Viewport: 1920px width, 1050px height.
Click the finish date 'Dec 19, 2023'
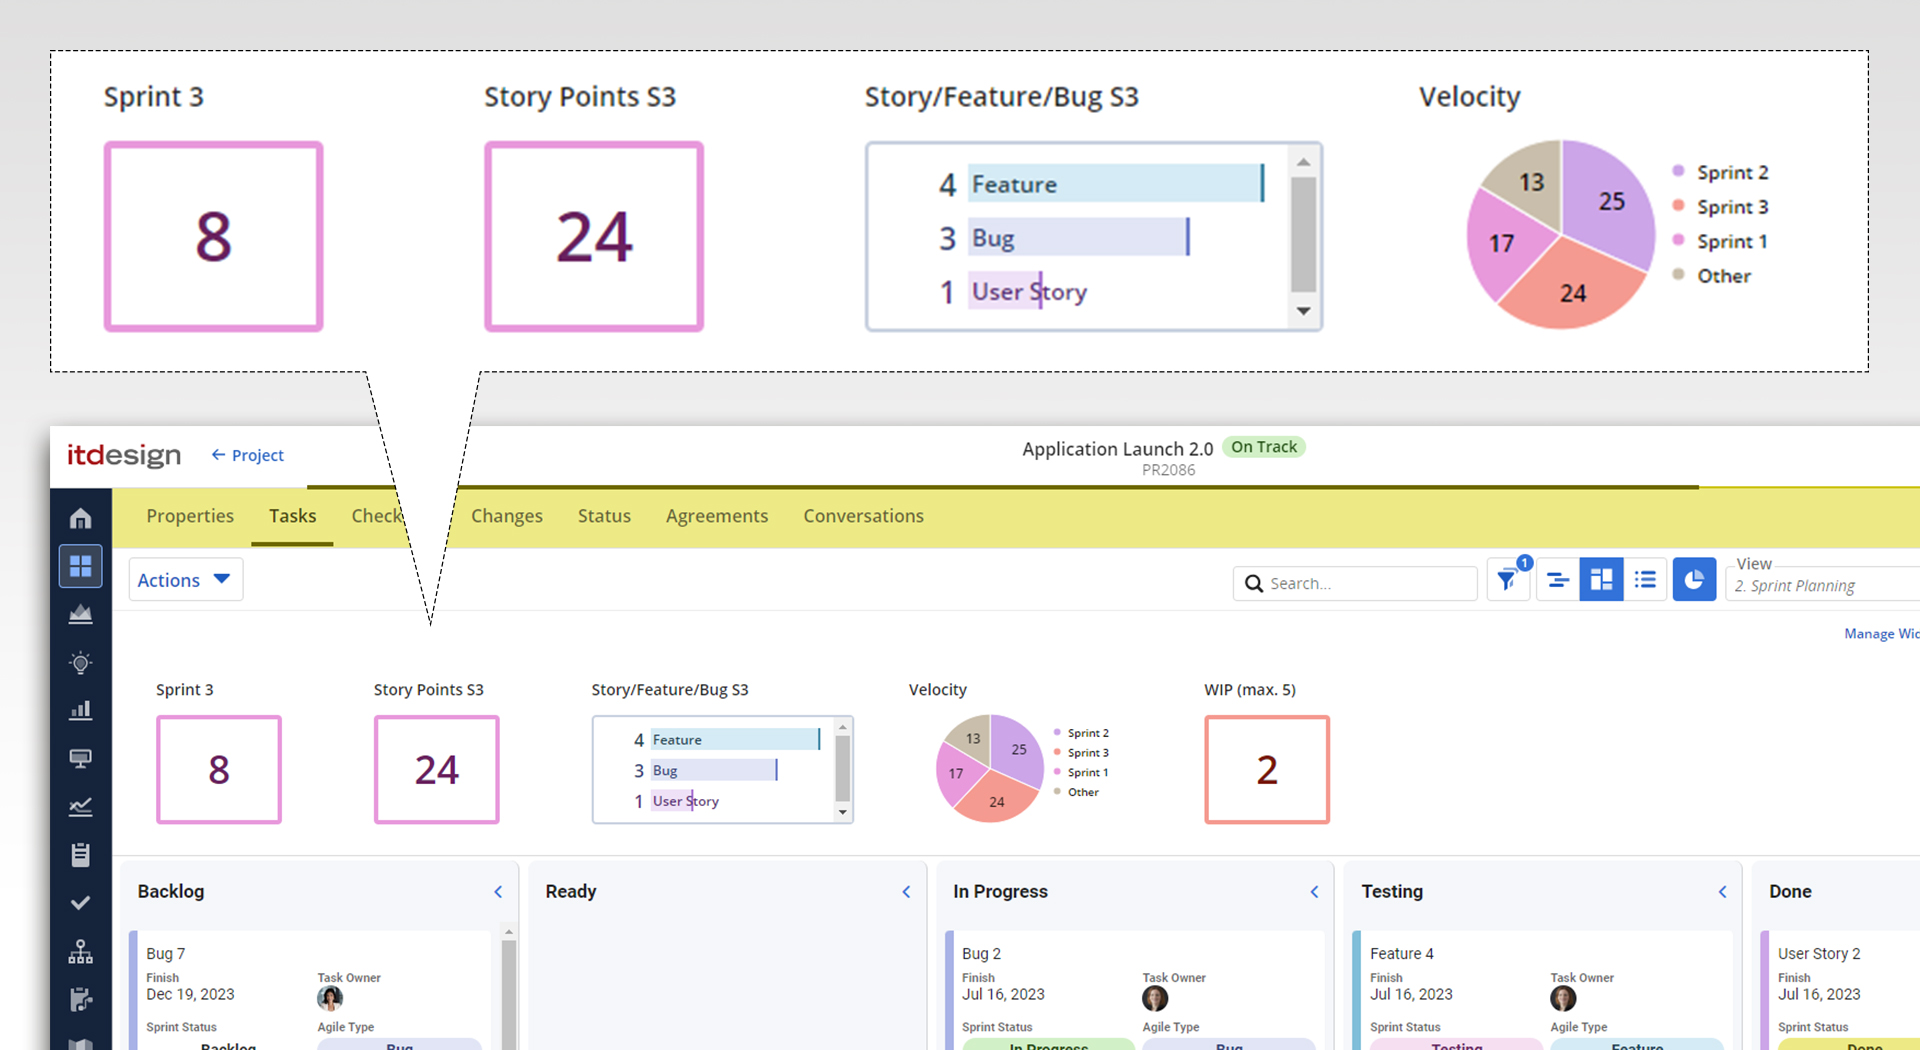click(190, 994)
